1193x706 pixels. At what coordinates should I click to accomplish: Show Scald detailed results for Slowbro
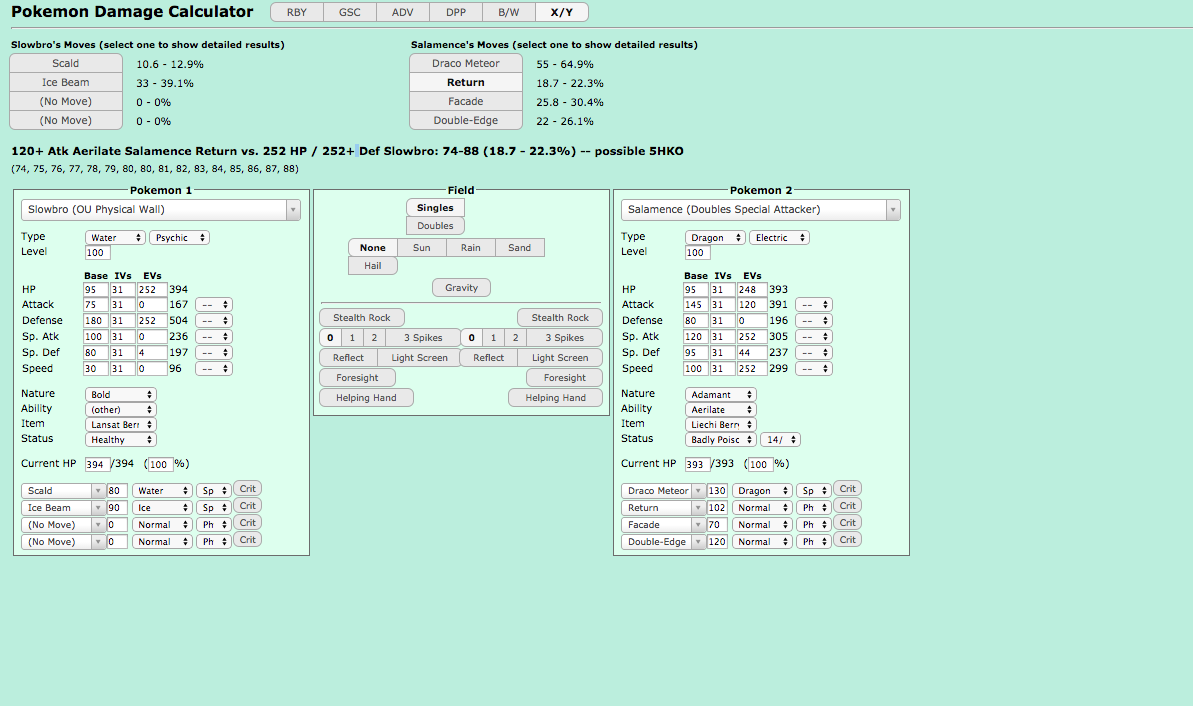(65, 63)
